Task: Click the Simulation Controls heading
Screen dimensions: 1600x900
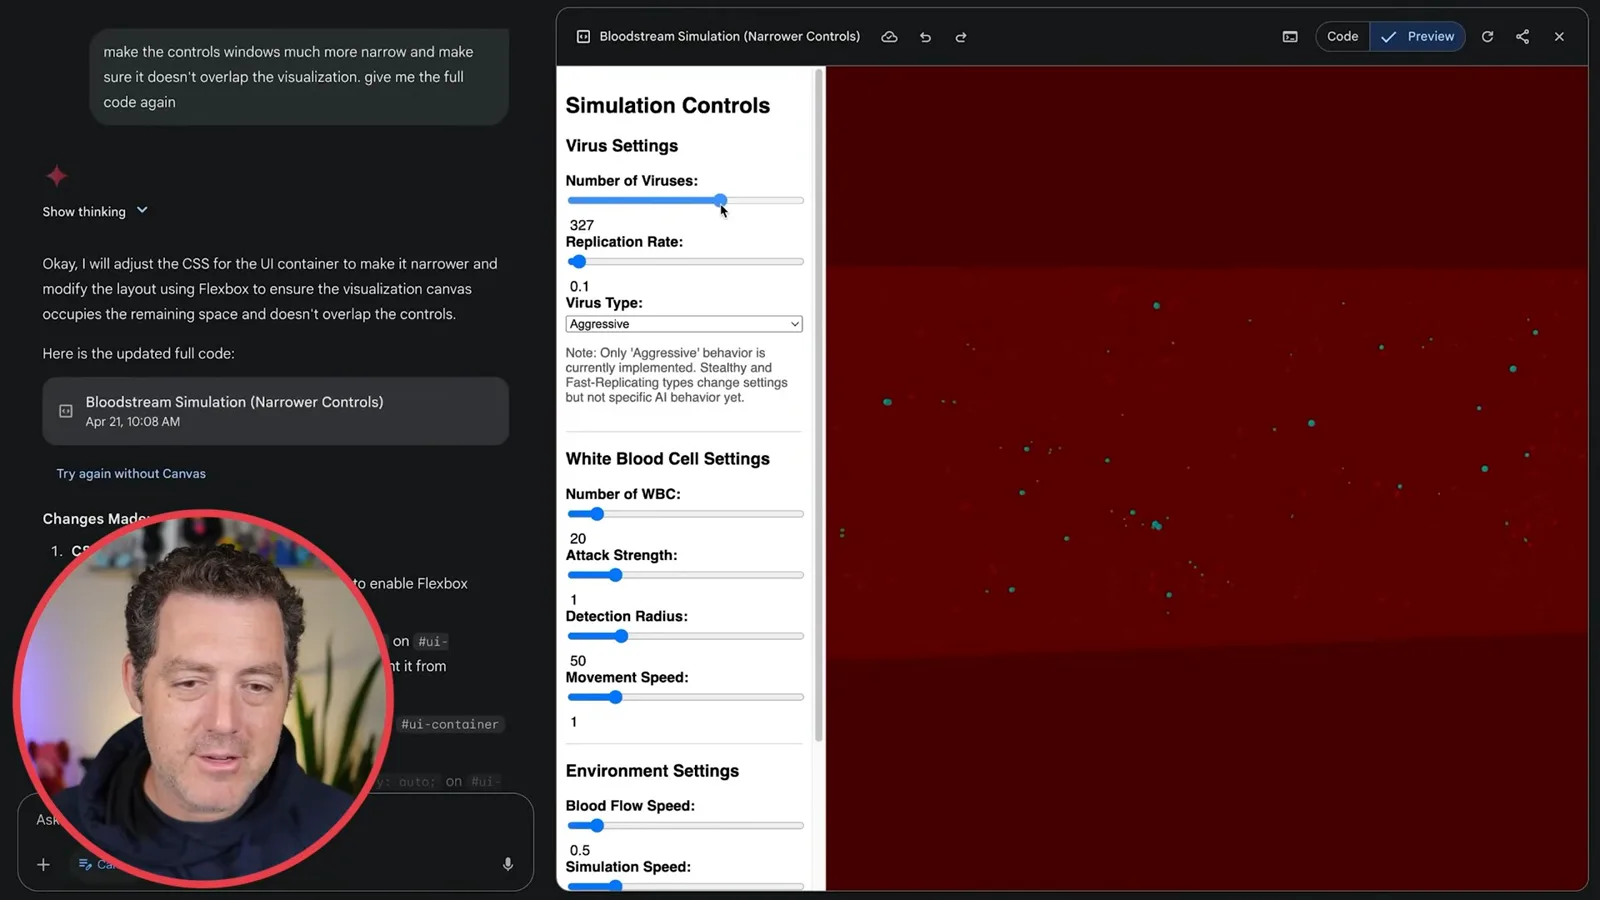Action: tap(668, 106)
